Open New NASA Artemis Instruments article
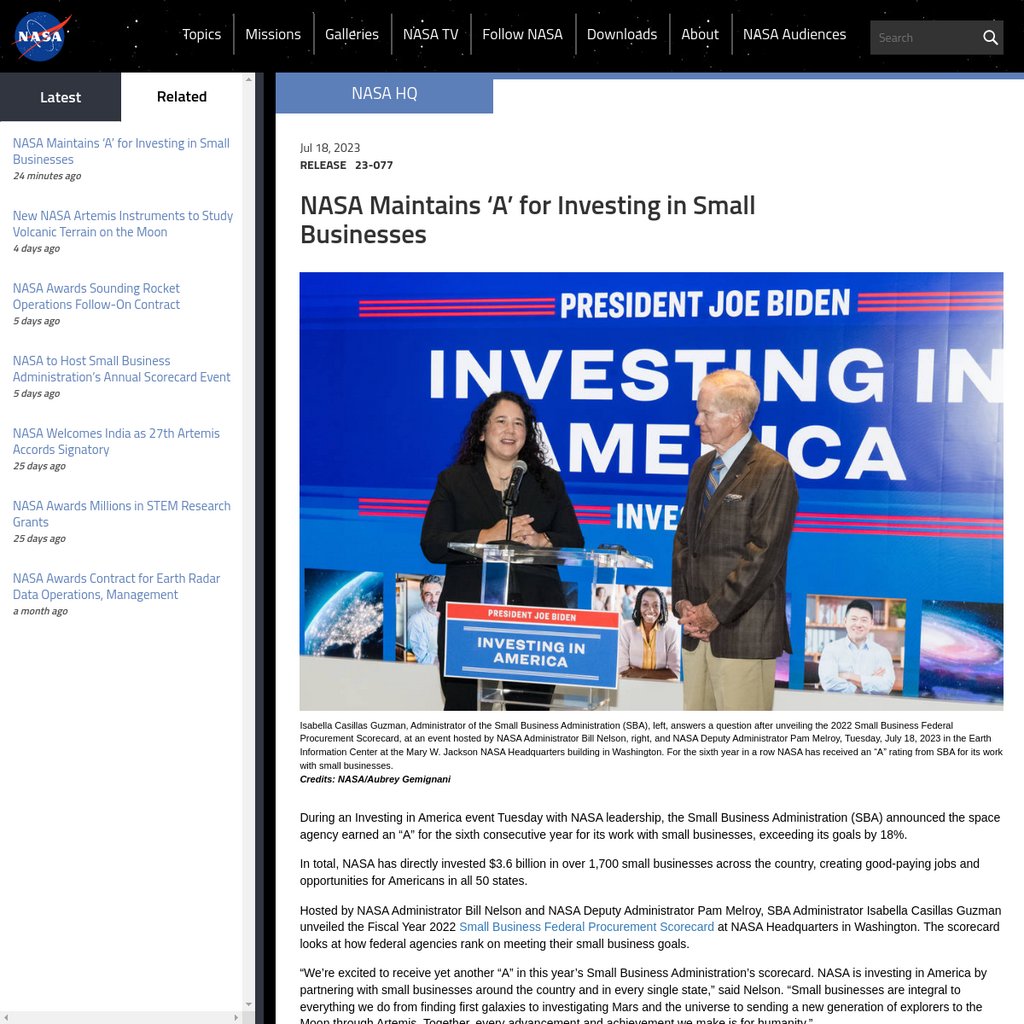This screenshot has width=1024, height=1024. [123, 223]
